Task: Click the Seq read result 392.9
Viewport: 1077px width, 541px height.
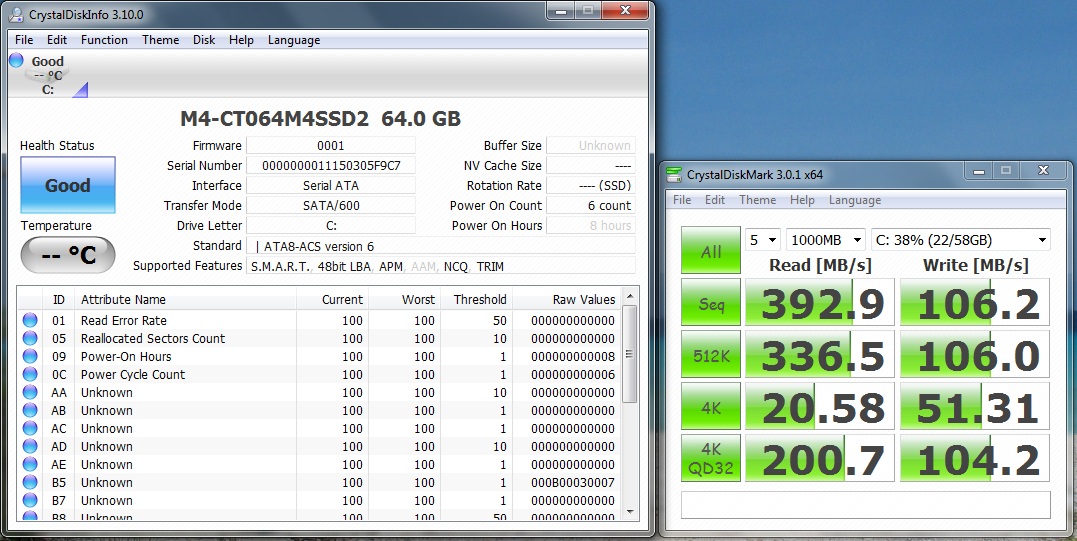Action: [820, 302]
